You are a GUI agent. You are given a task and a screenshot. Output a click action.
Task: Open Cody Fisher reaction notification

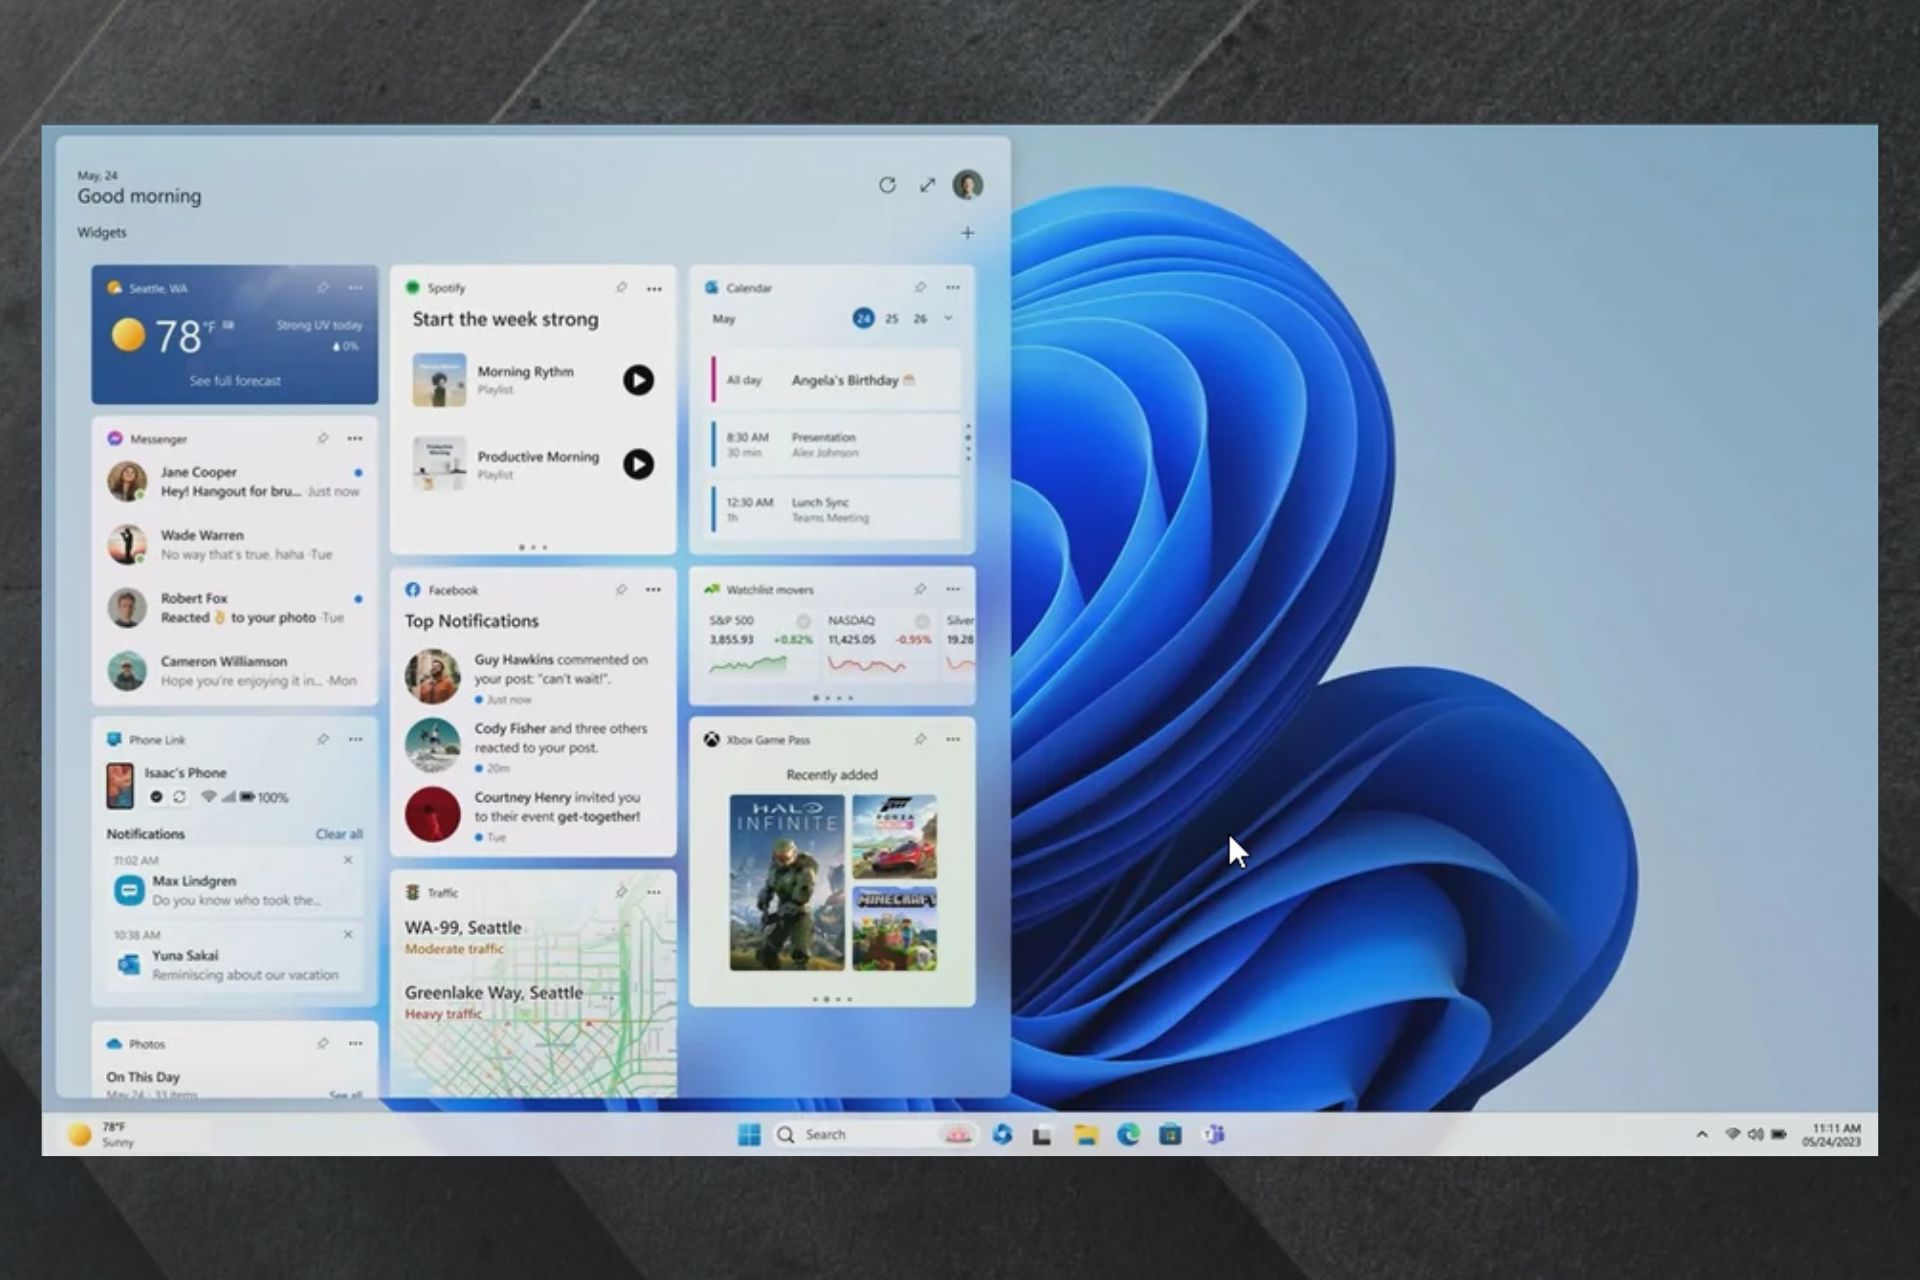coord(532,747)
